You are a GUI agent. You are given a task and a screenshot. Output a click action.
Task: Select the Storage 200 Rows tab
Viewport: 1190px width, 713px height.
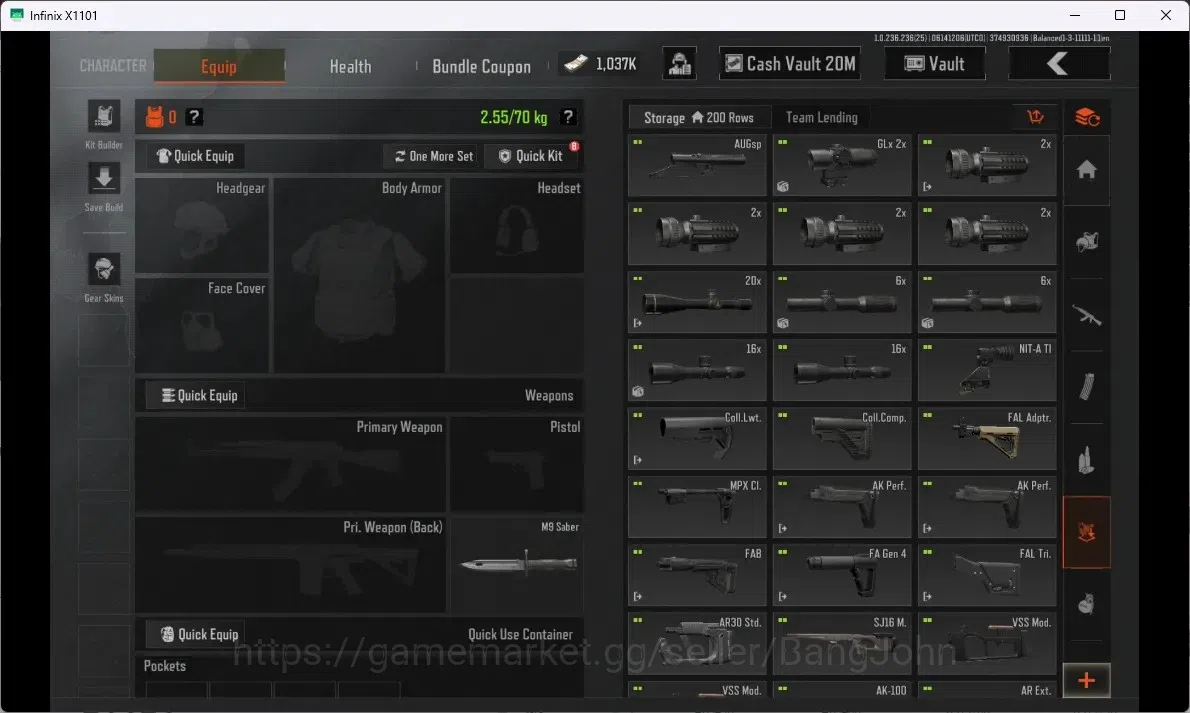tap(699, 118)
